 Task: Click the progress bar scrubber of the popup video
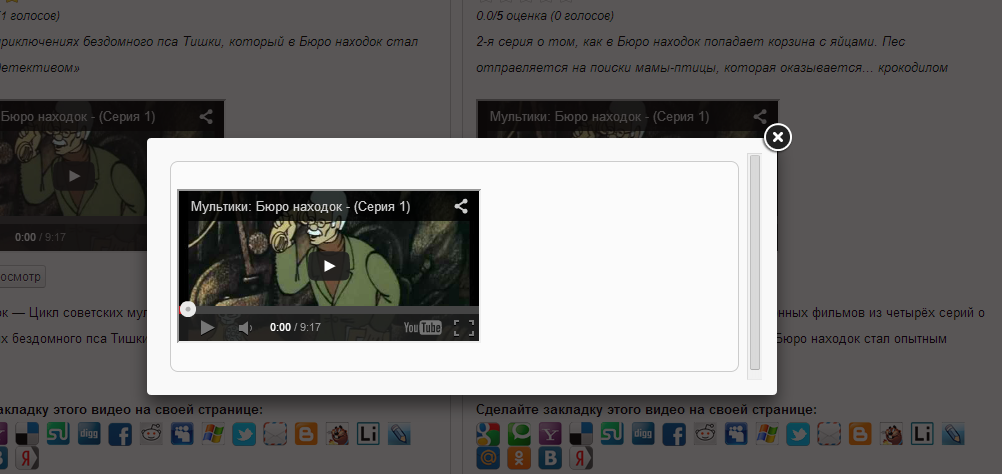(x=187, y=309)
